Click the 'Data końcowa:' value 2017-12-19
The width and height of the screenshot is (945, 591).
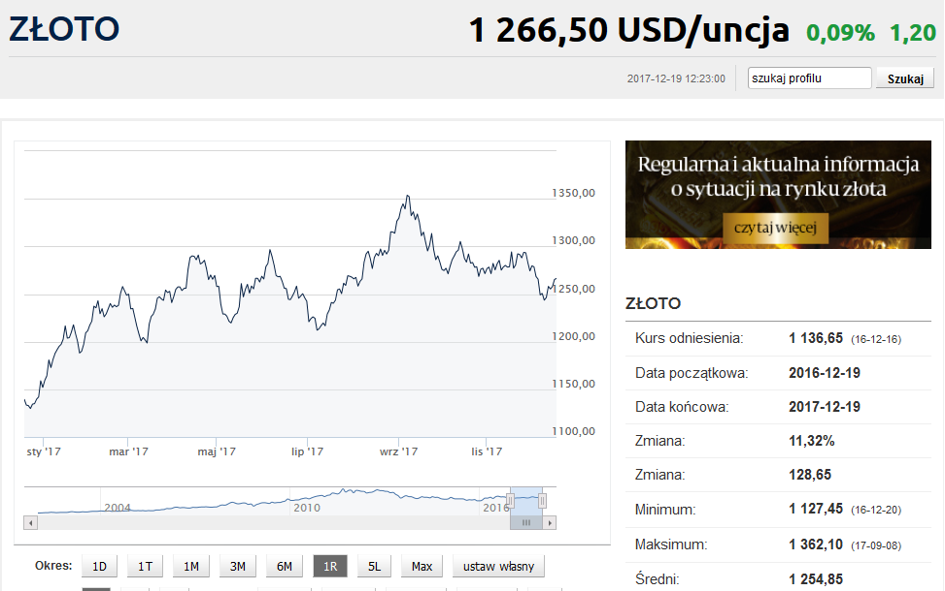824,407
